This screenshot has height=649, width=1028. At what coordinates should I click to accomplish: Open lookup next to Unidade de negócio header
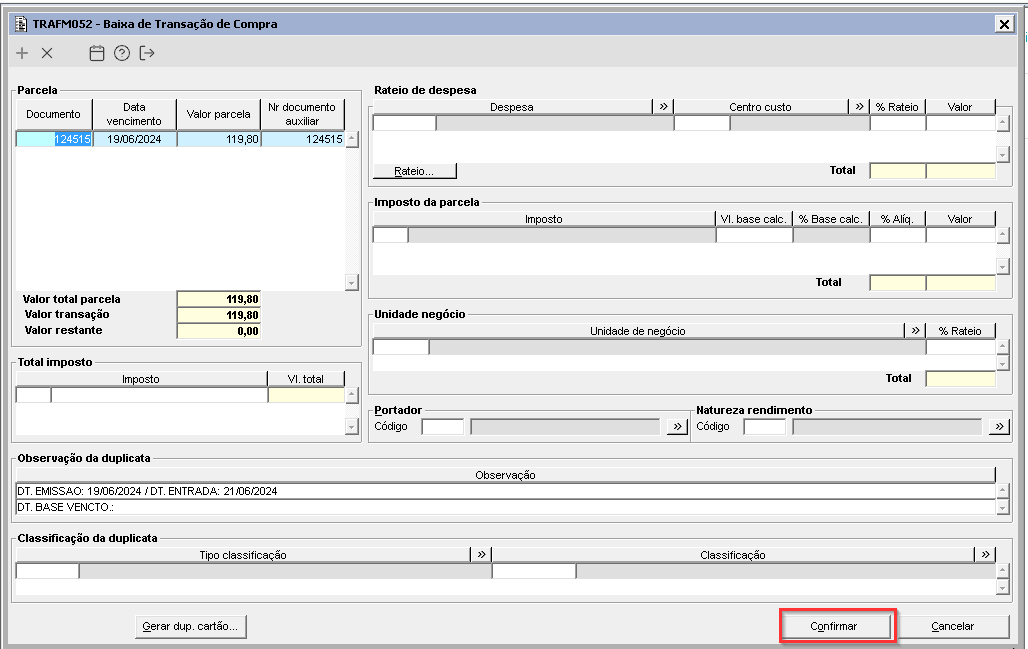pos(915,330)
